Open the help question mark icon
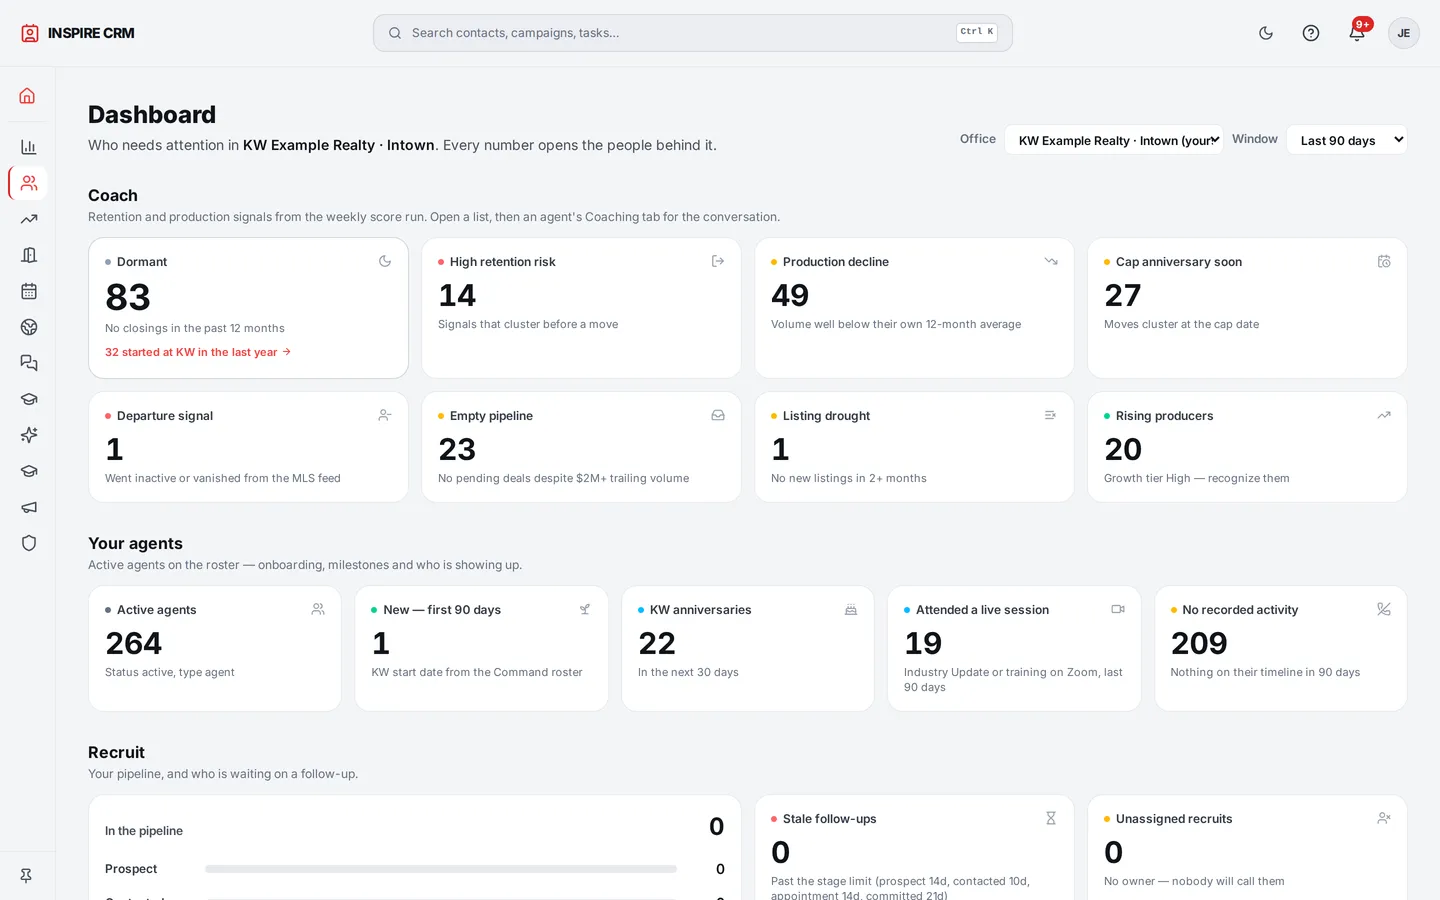The width and height of the screenshot is (1440, 900). [x=1311, y=33]
